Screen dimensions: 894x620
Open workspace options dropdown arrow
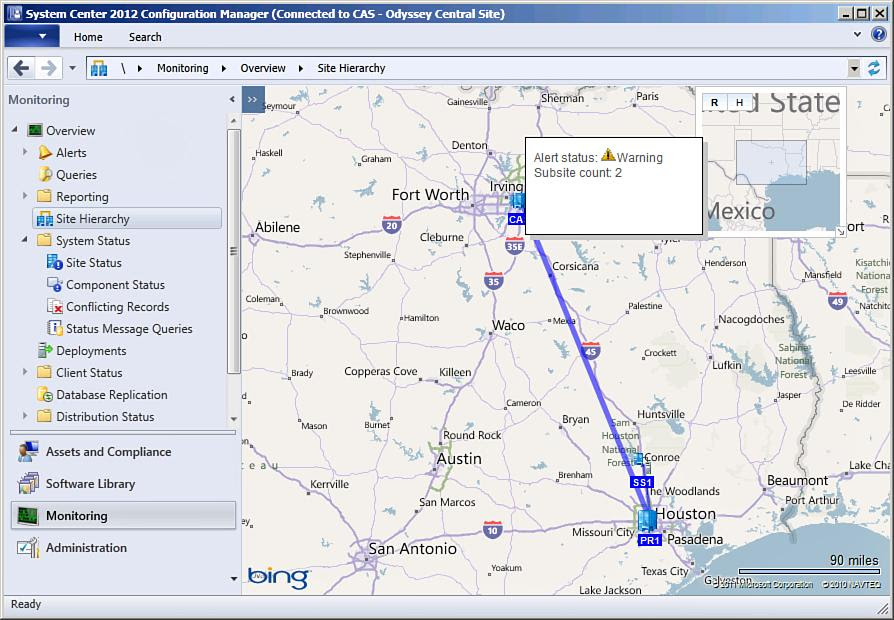(x=234, y=578)
